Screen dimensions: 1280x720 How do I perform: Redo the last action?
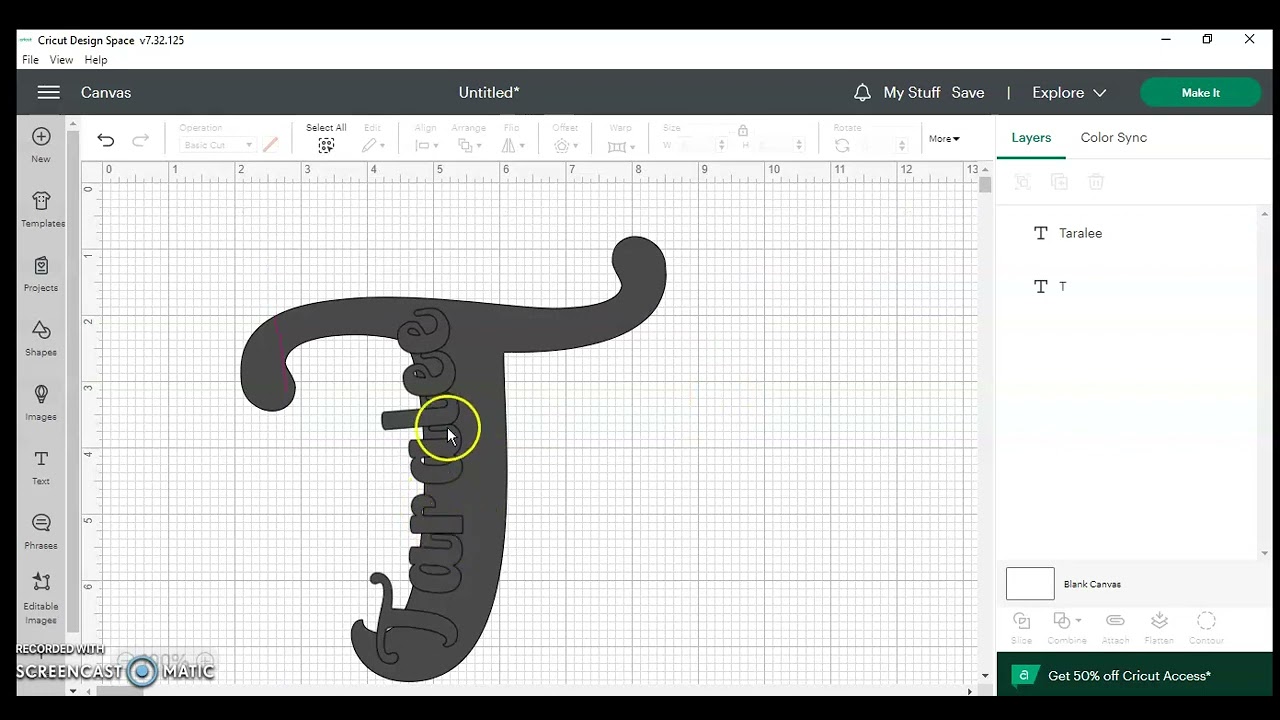click(141, 141)
